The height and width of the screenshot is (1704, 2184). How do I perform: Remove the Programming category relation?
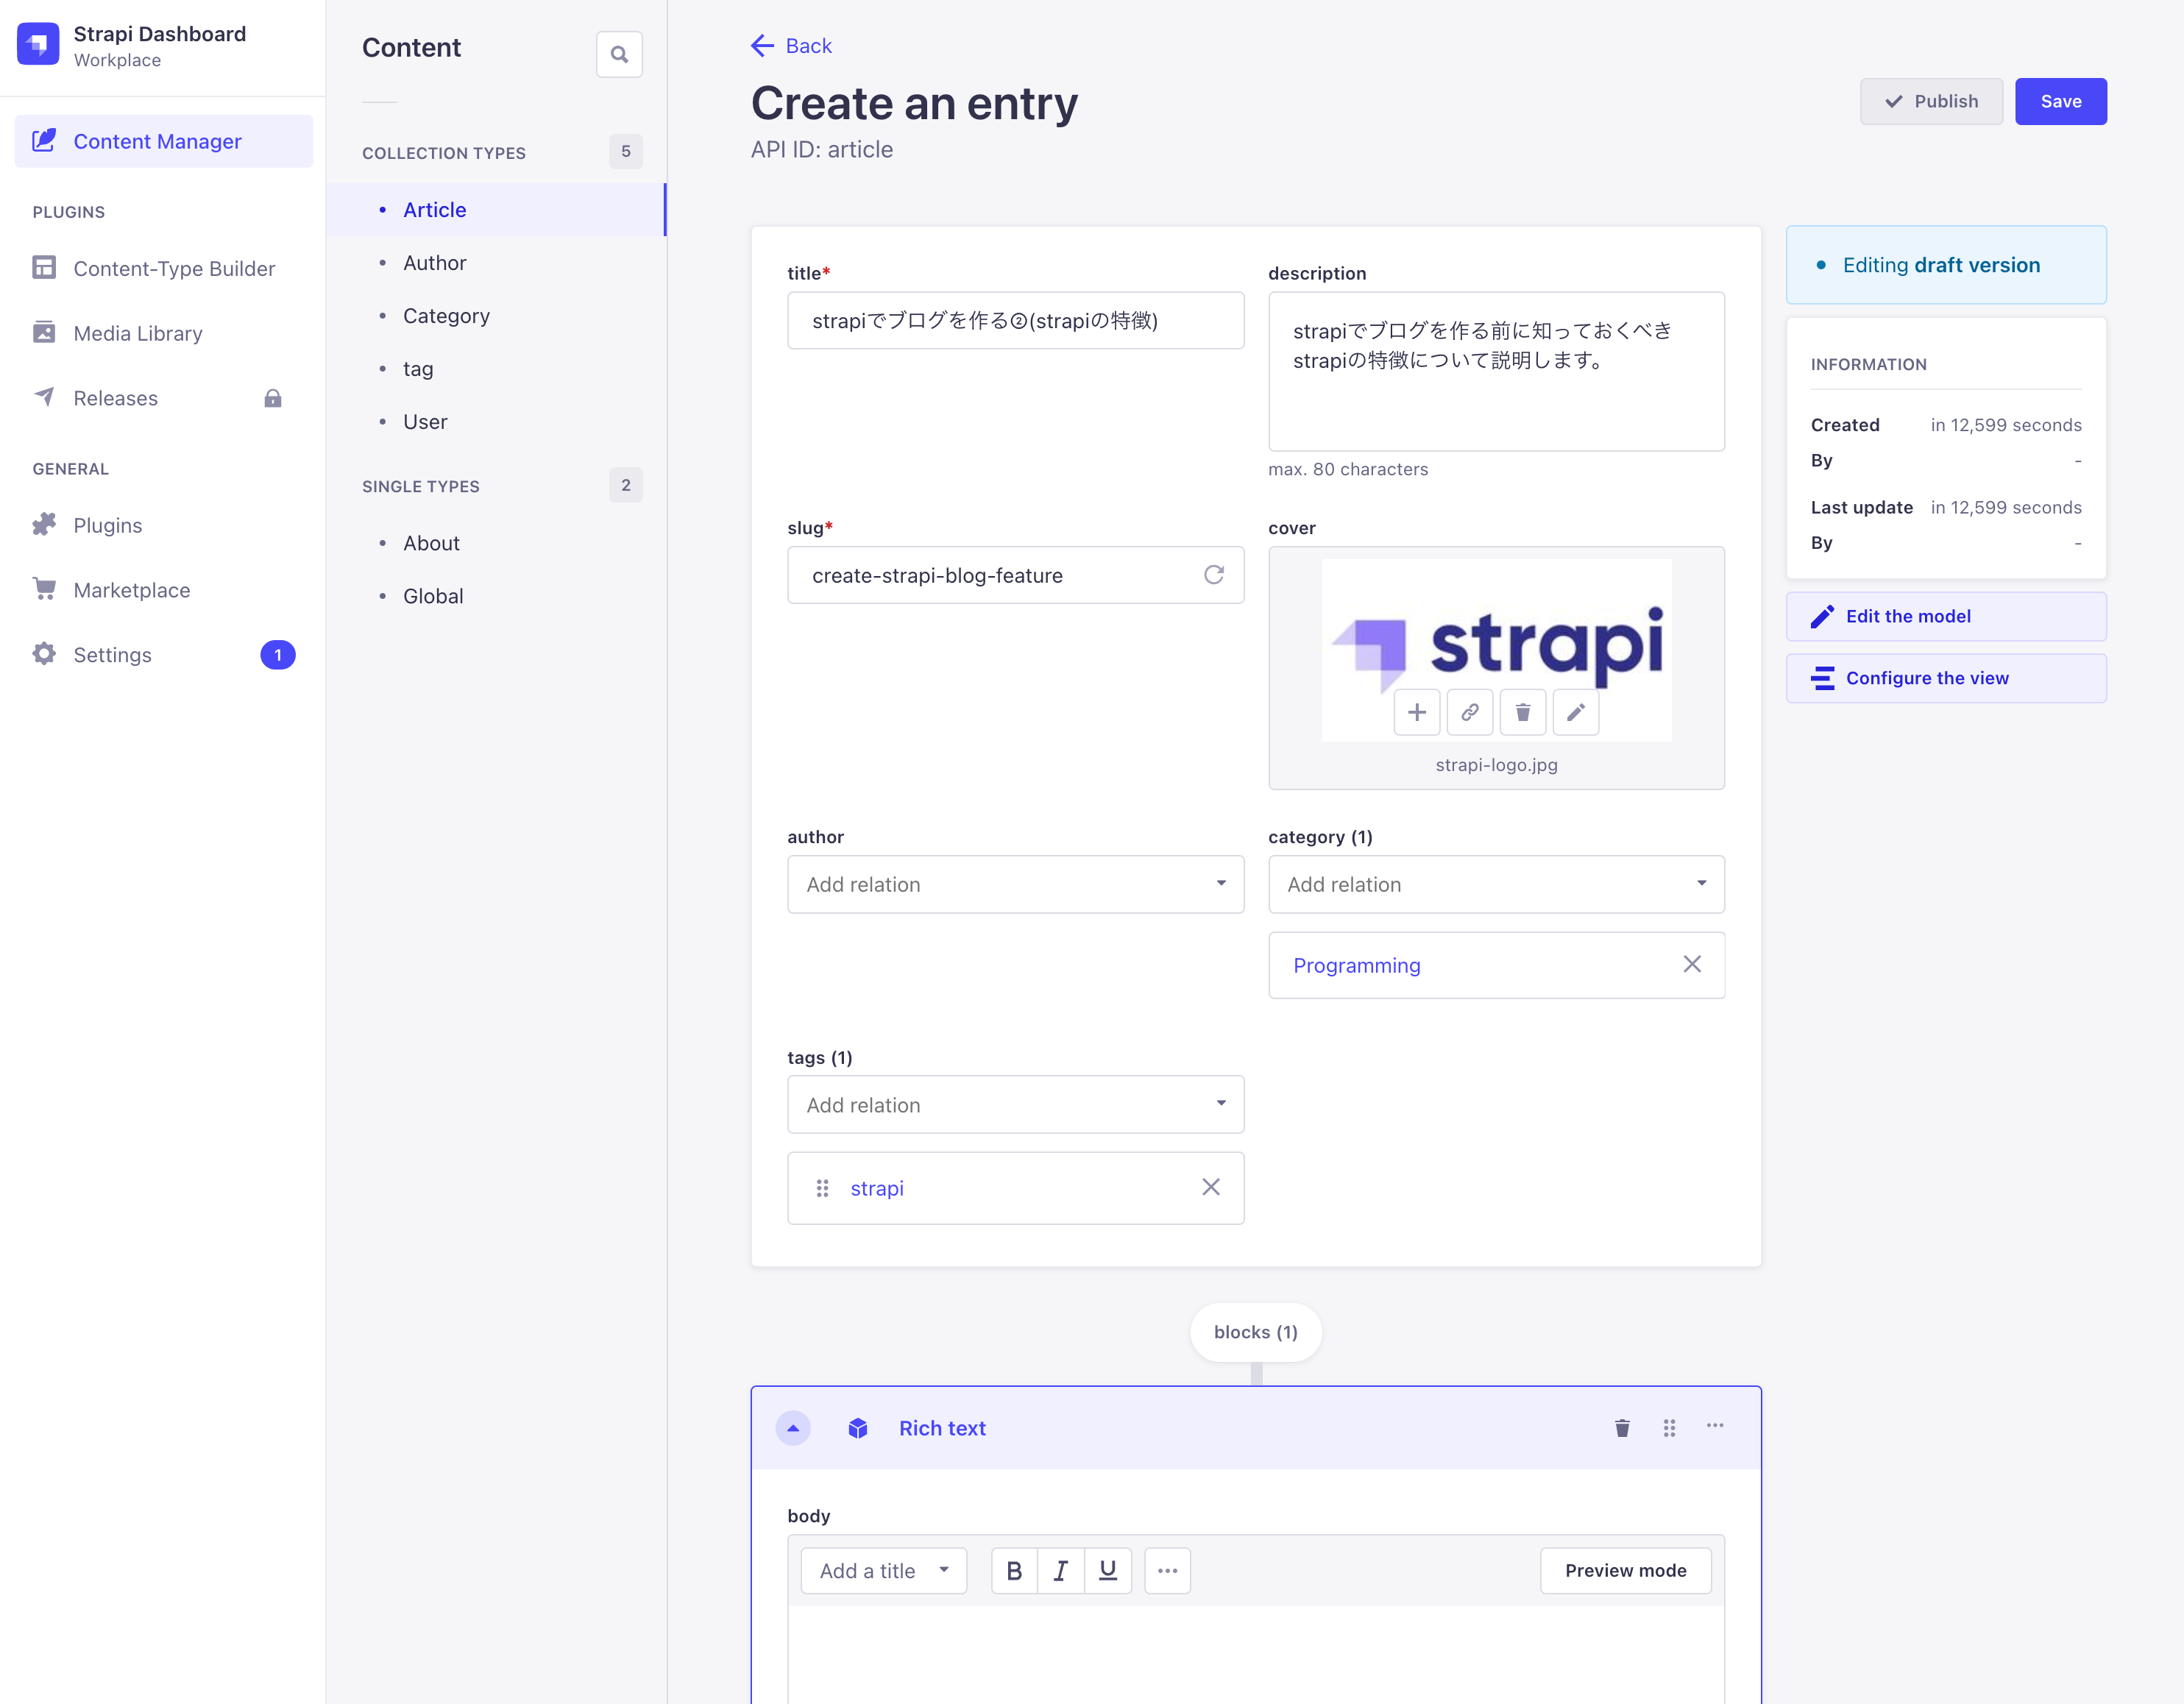(1691, 964)
